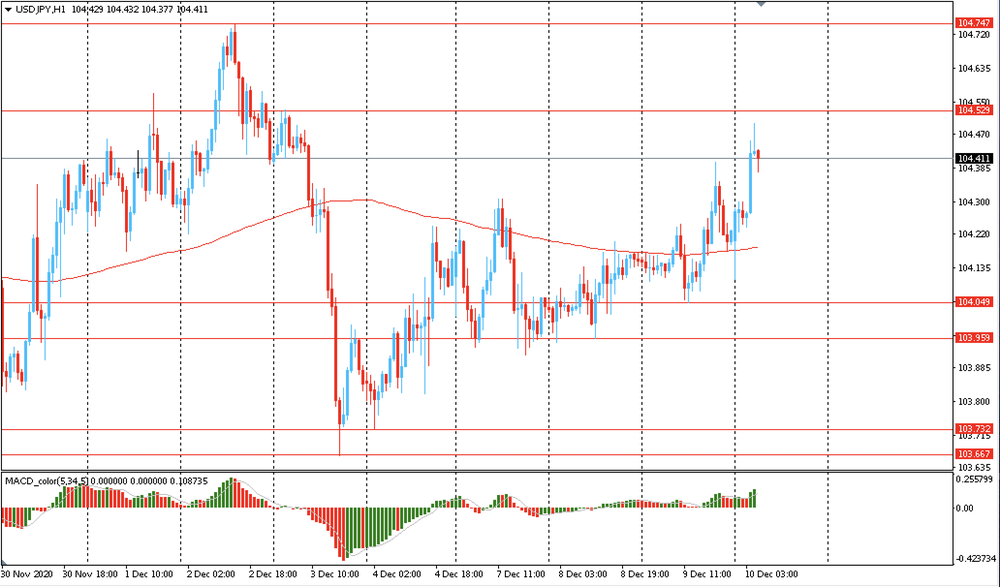The width and height of the screenshot is (1000, 587).
Task: Click the 104.300 price axis value
Action: coord(974,202)
